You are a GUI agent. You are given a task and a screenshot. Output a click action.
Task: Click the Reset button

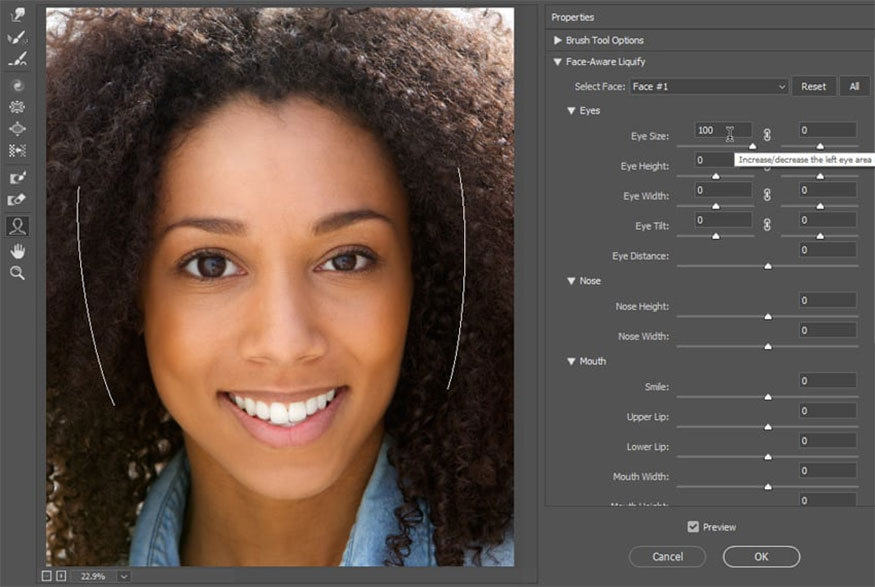click(x=813, y=86)
